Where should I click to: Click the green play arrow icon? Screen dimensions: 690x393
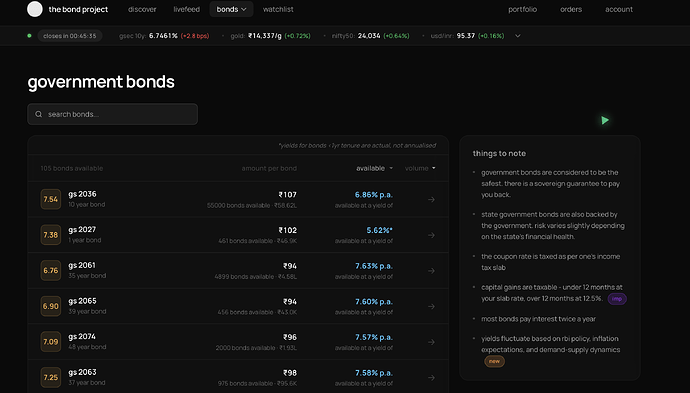[x=605, y=120]
